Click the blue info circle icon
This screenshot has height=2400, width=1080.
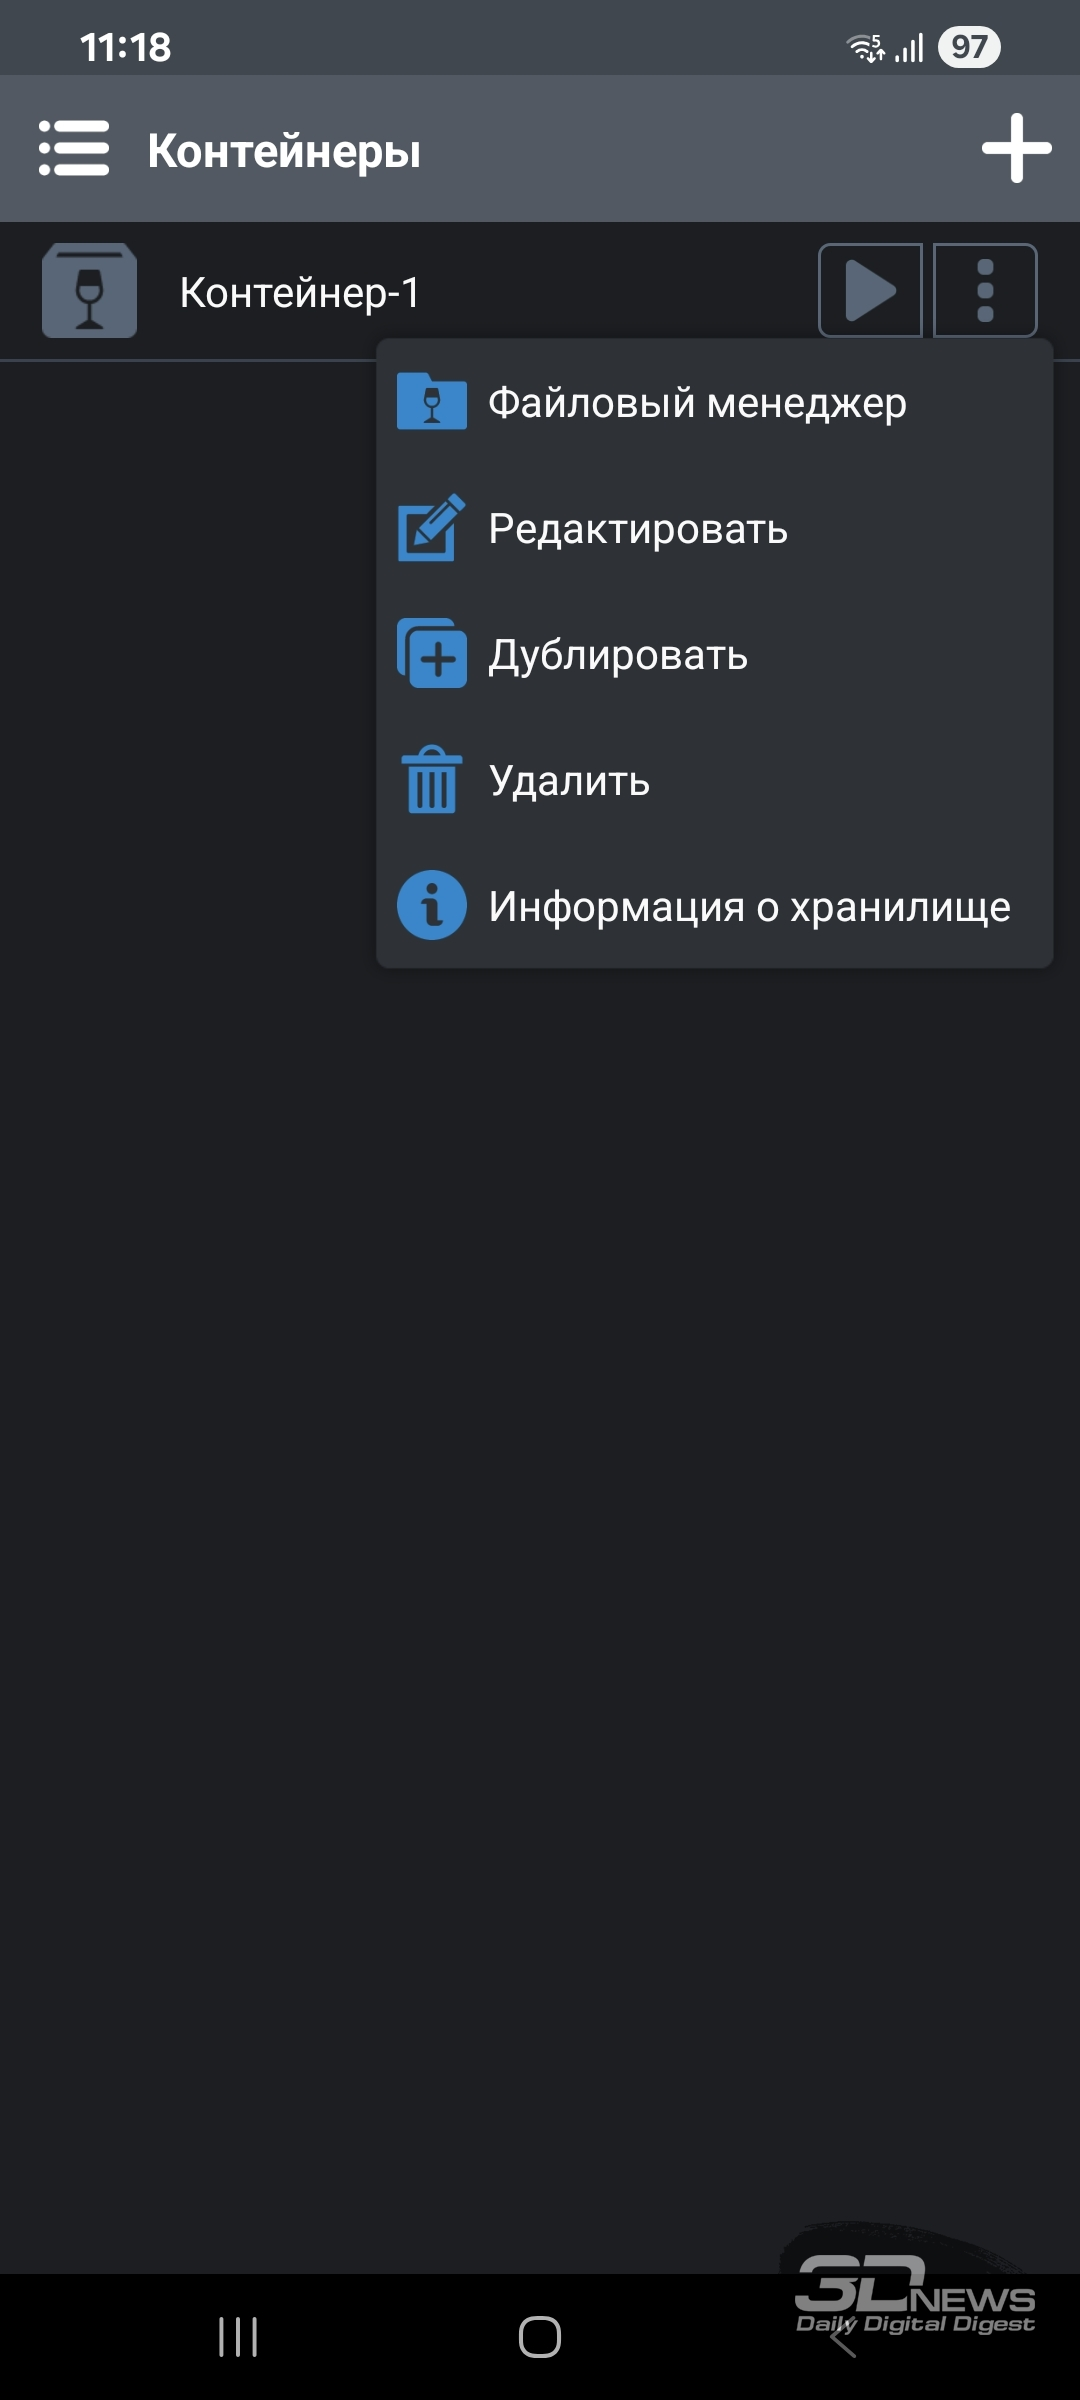(432, 906)
